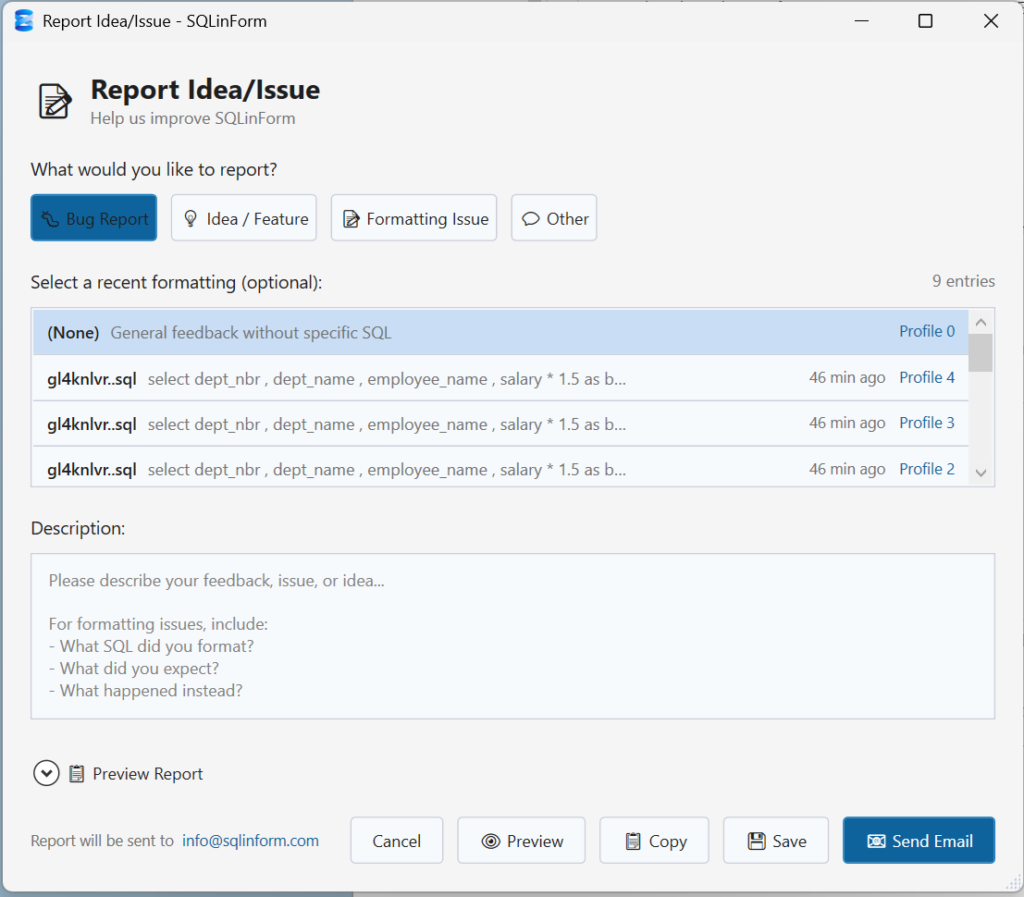
Task: Focus the Description text area
Action: pyautogui.click(x=513, y=636)
